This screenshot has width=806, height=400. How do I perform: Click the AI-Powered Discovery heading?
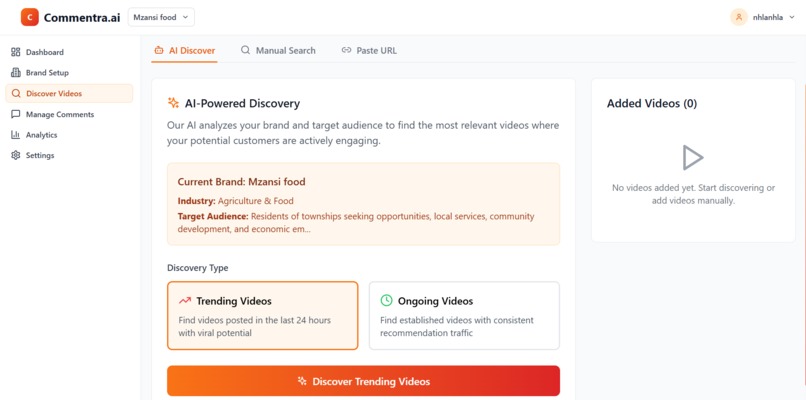click(242, 103)
